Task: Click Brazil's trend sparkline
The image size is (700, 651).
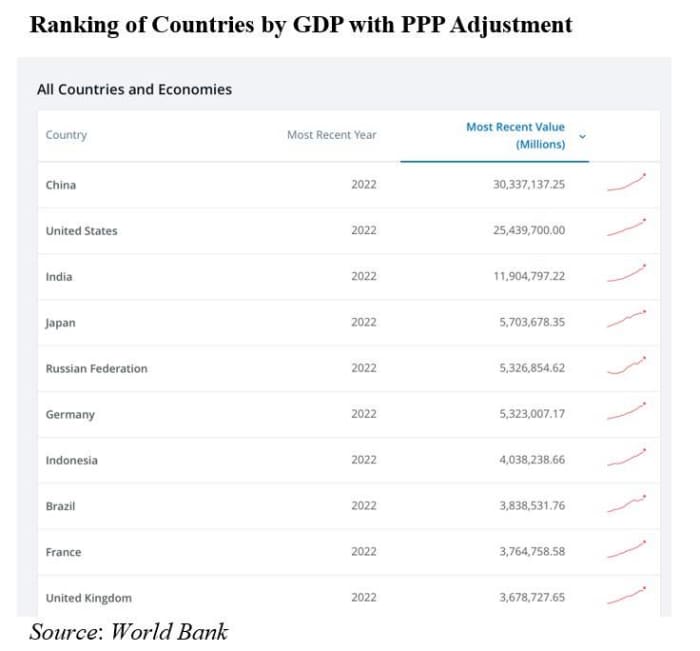Action: pos(626,504)
